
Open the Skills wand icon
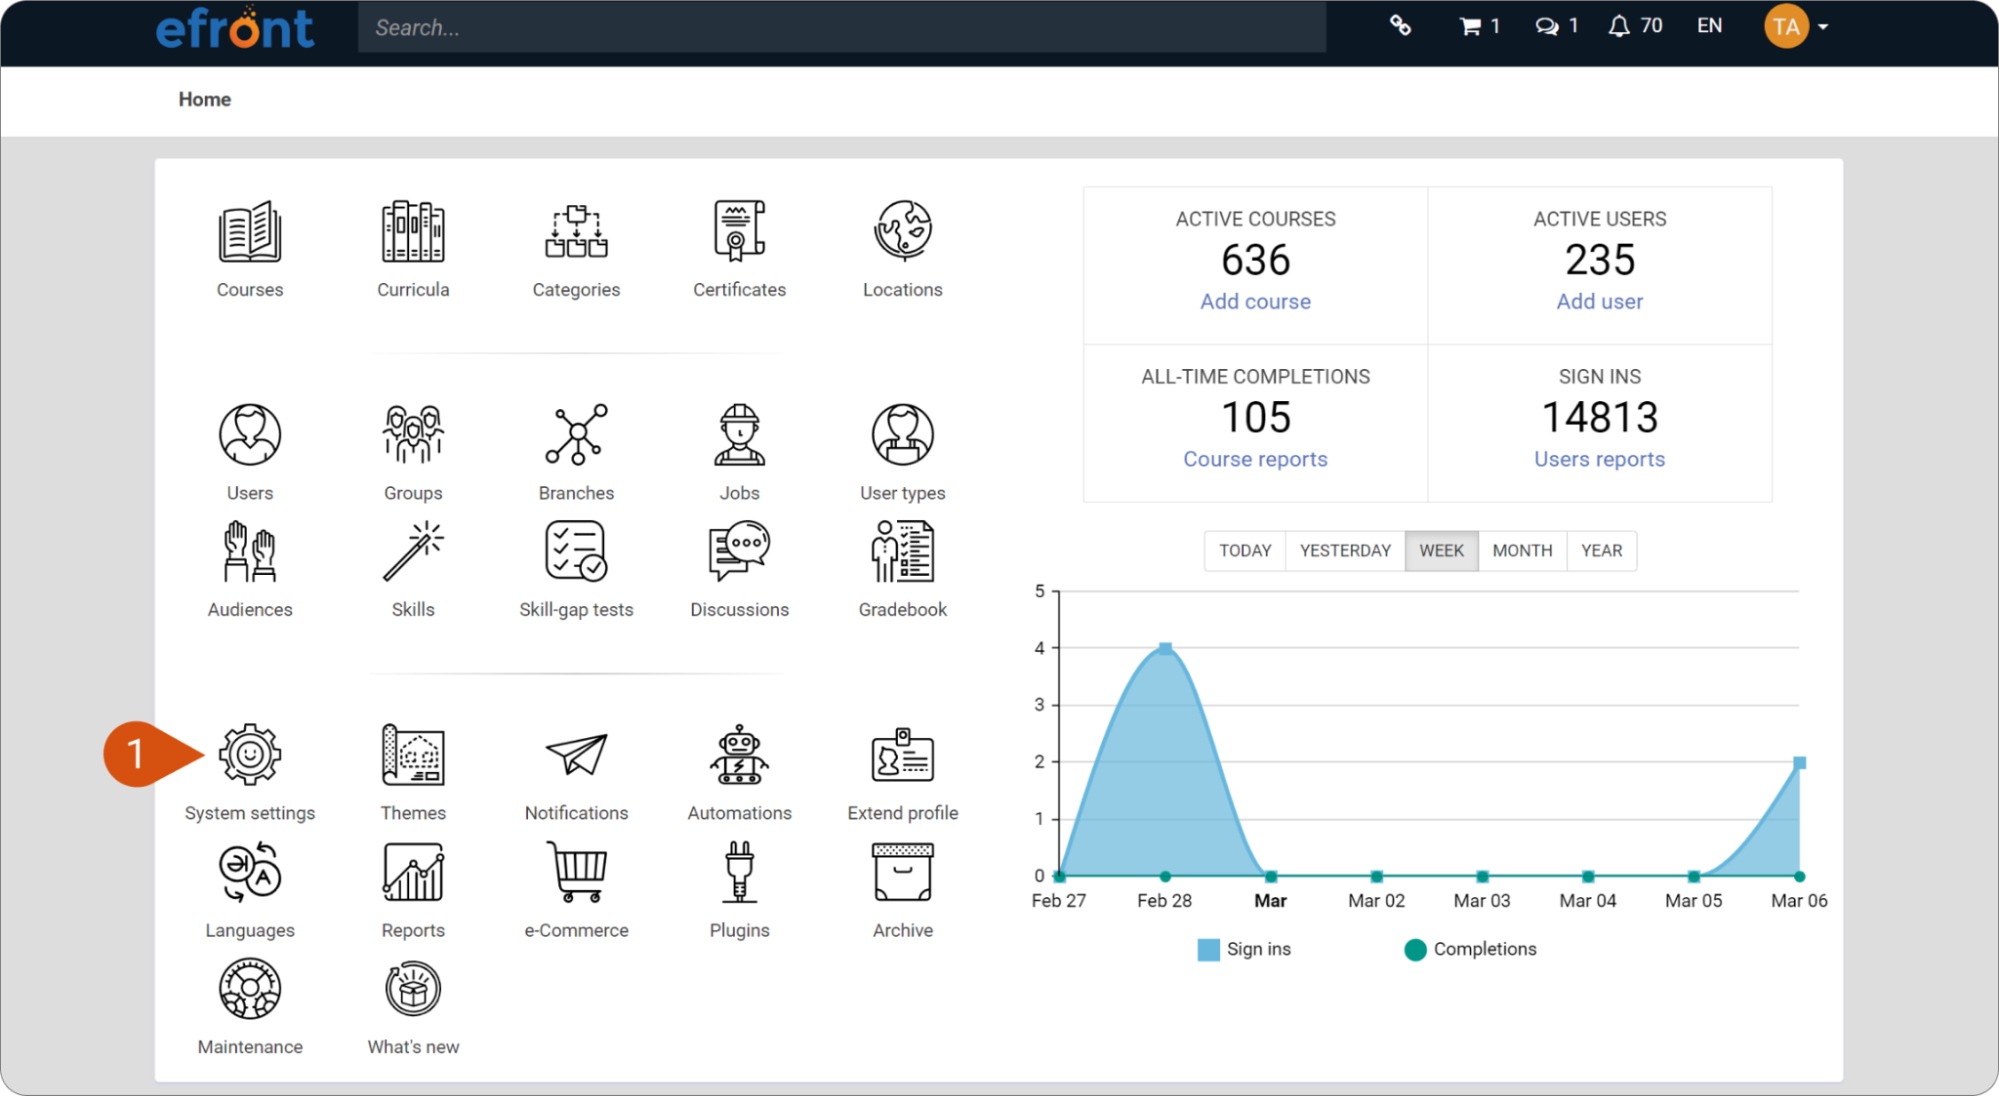tap(413, 552)
